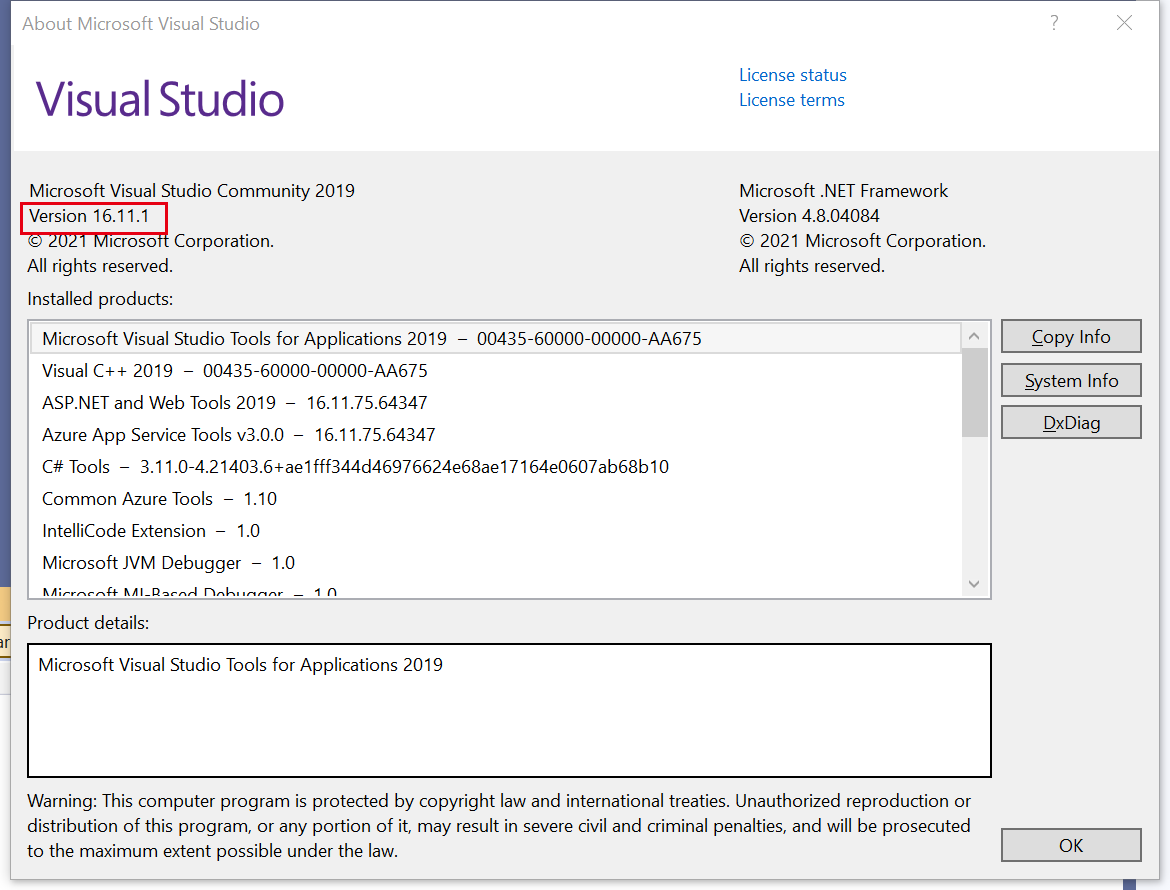Screen dimensions: 1170x890
Task: Click the Microsoft .NET Framework label
Action: [x=843, y=191]
